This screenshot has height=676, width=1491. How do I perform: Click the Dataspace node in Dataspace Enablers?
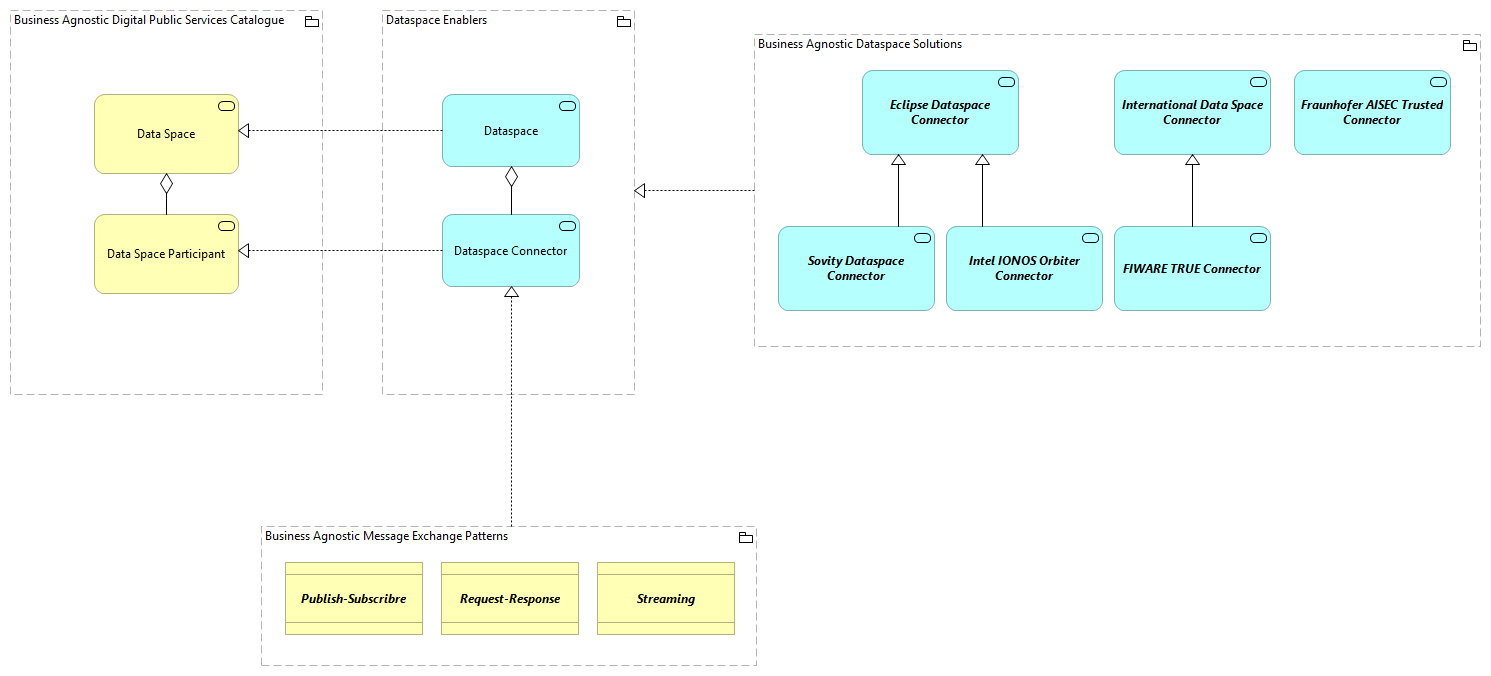(511, 131)
